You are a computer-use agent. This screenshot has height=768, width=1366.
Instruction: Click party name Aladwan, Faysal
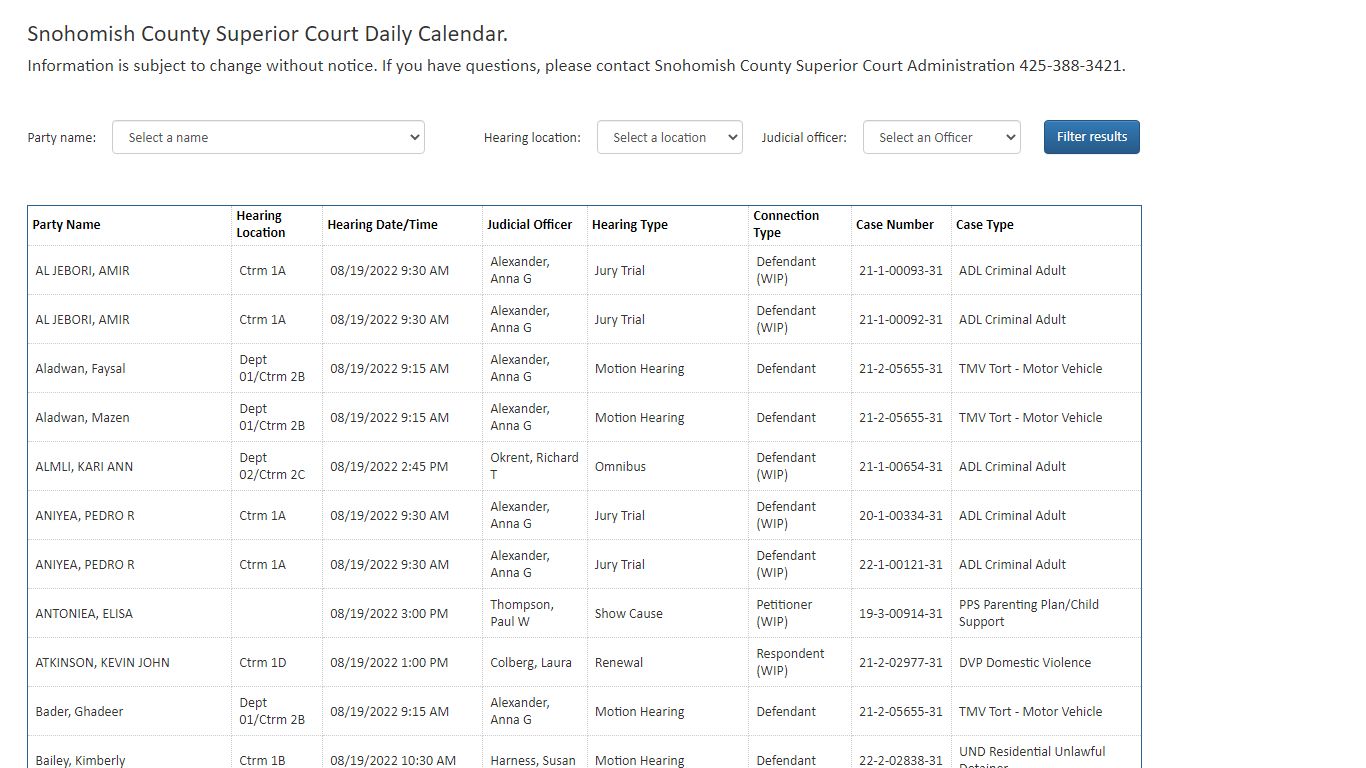coord(81,369)
